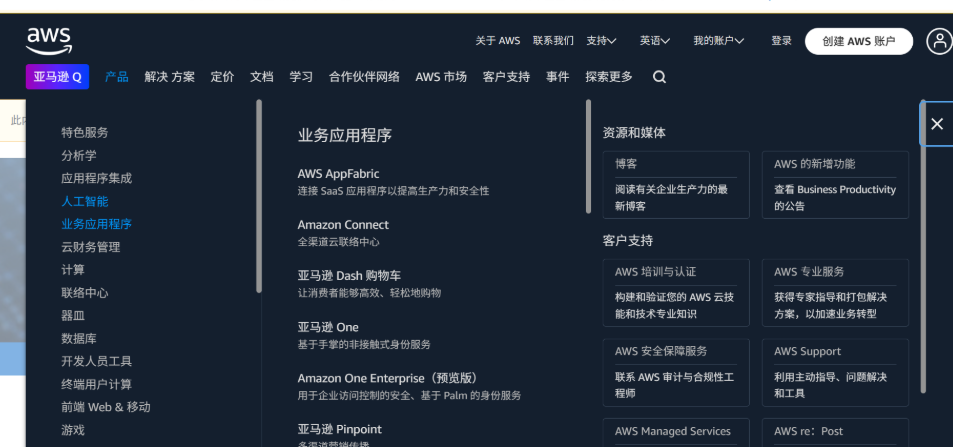953x447 pixels.
Task: Select 终端用户计算 category
Action: click(x=97, y=384)
